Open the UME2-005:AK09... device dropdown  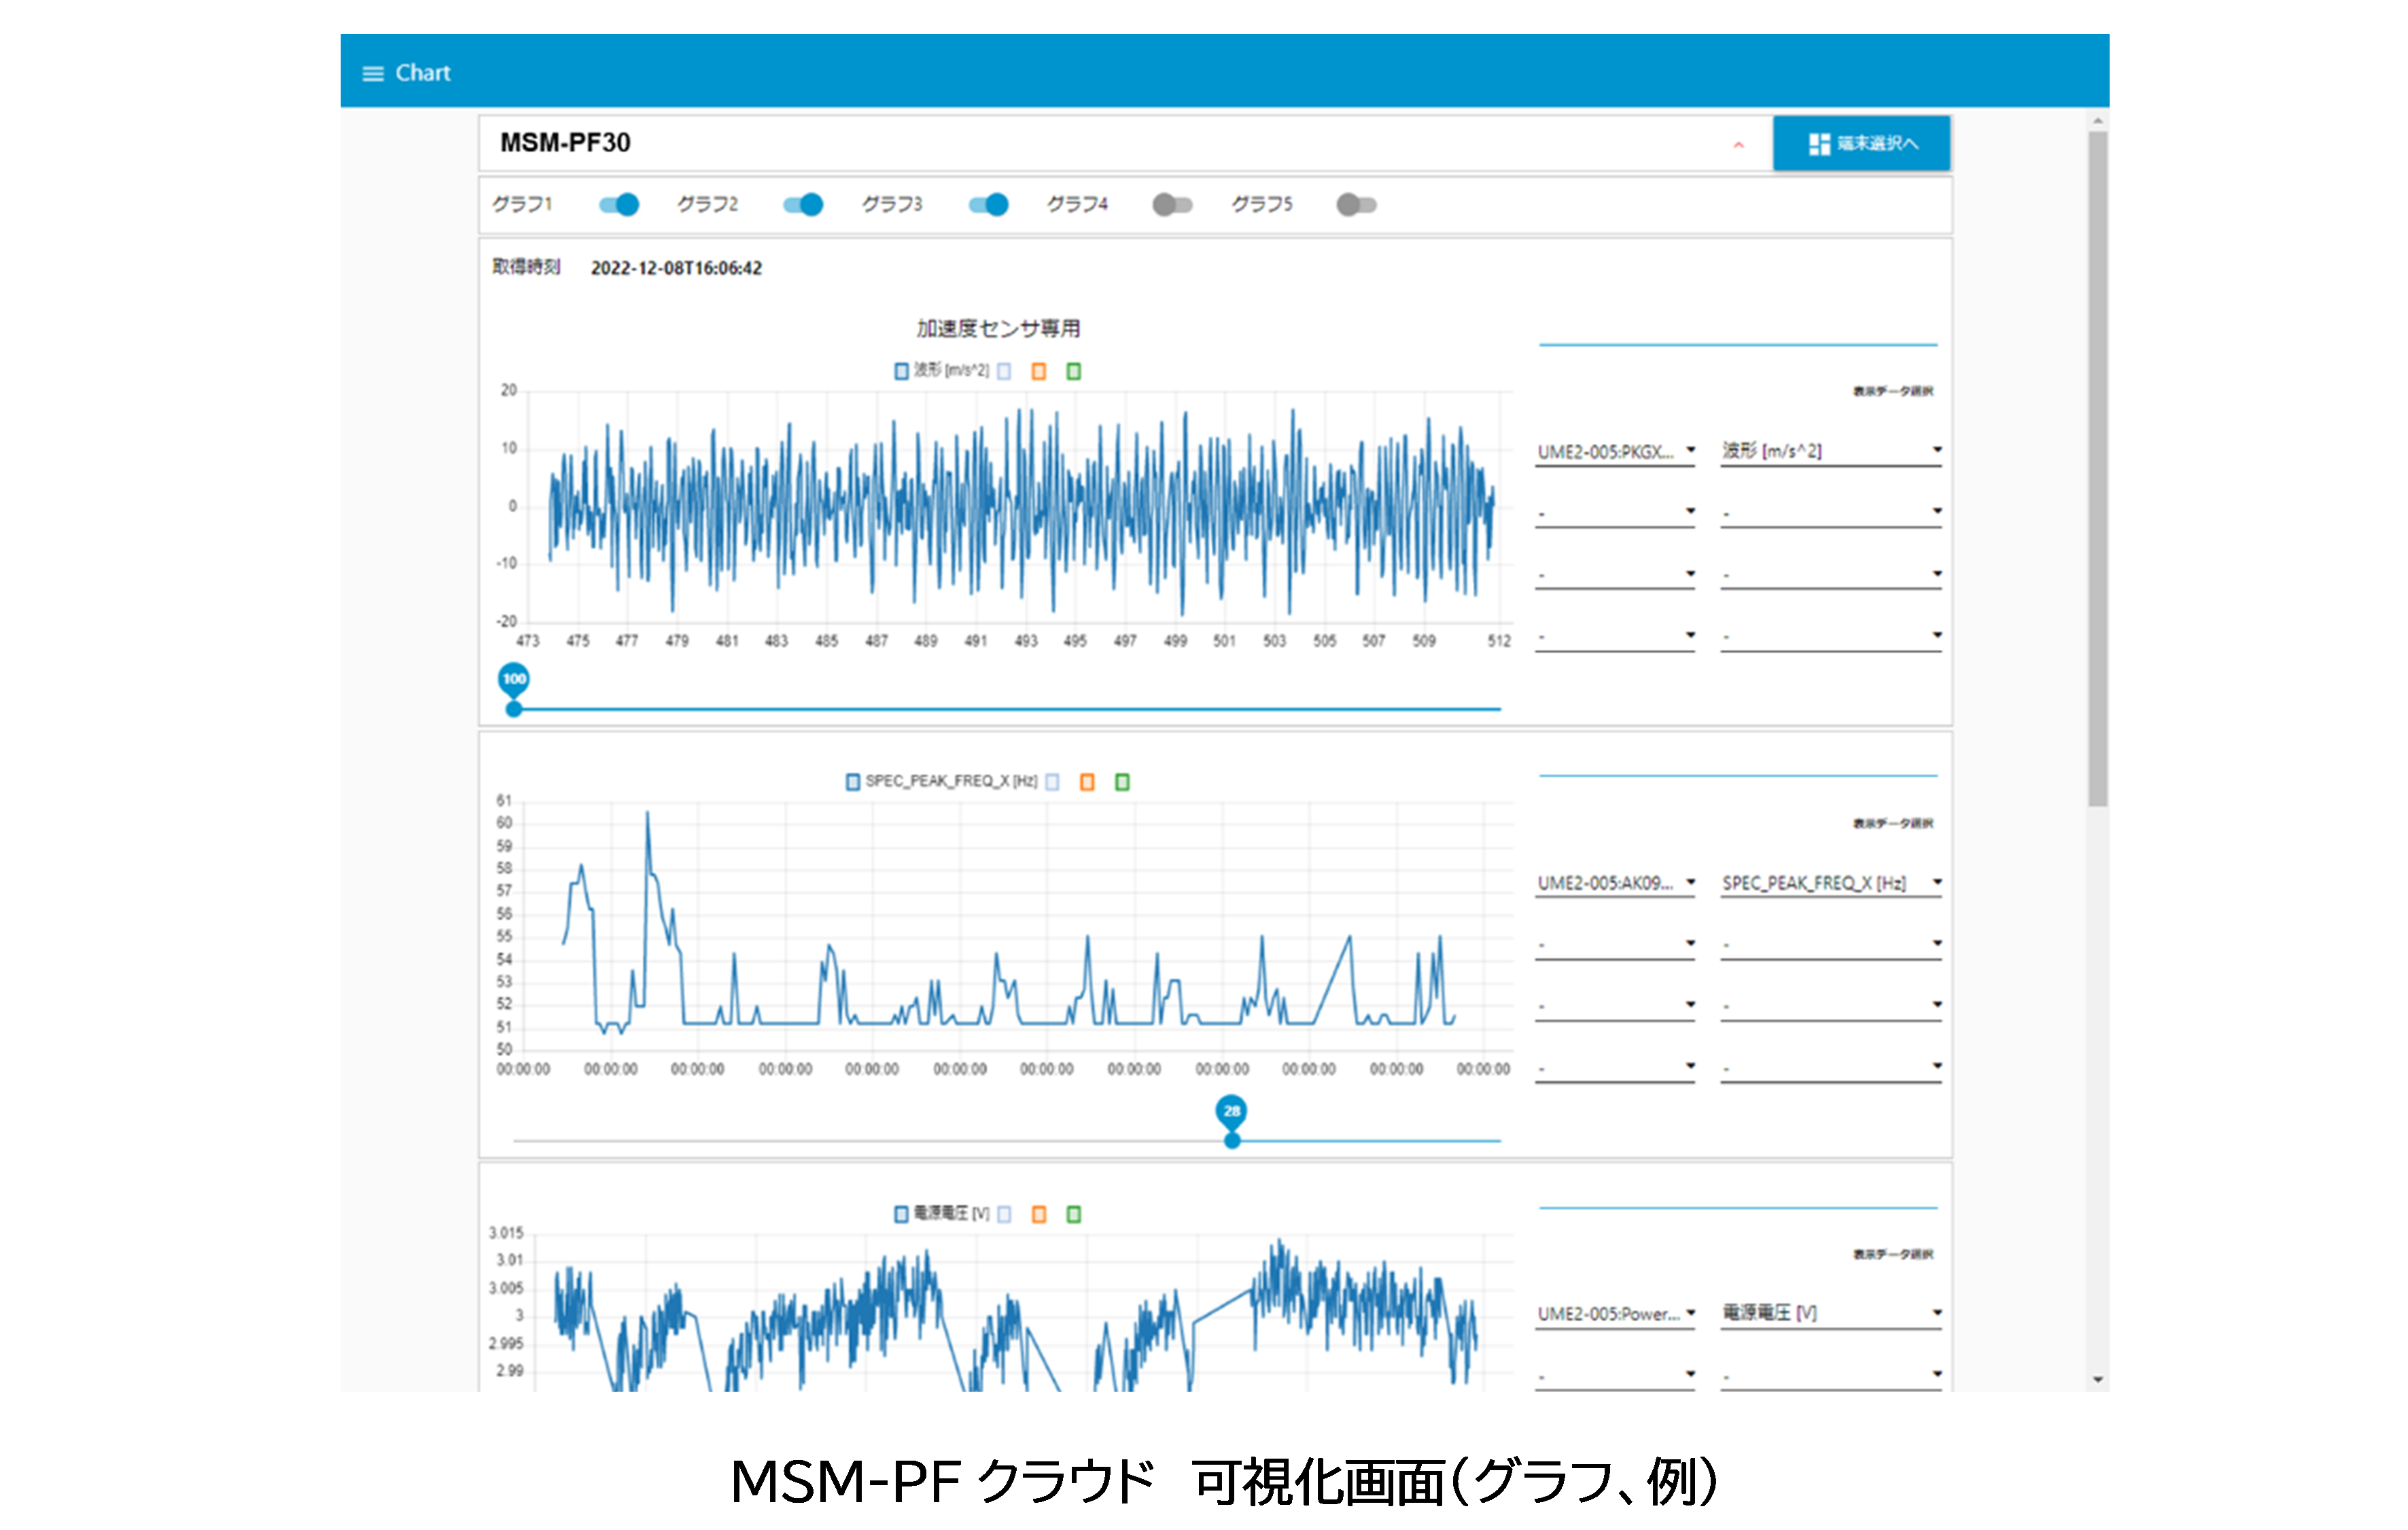pyautogui.click(x=1615, y=883)
